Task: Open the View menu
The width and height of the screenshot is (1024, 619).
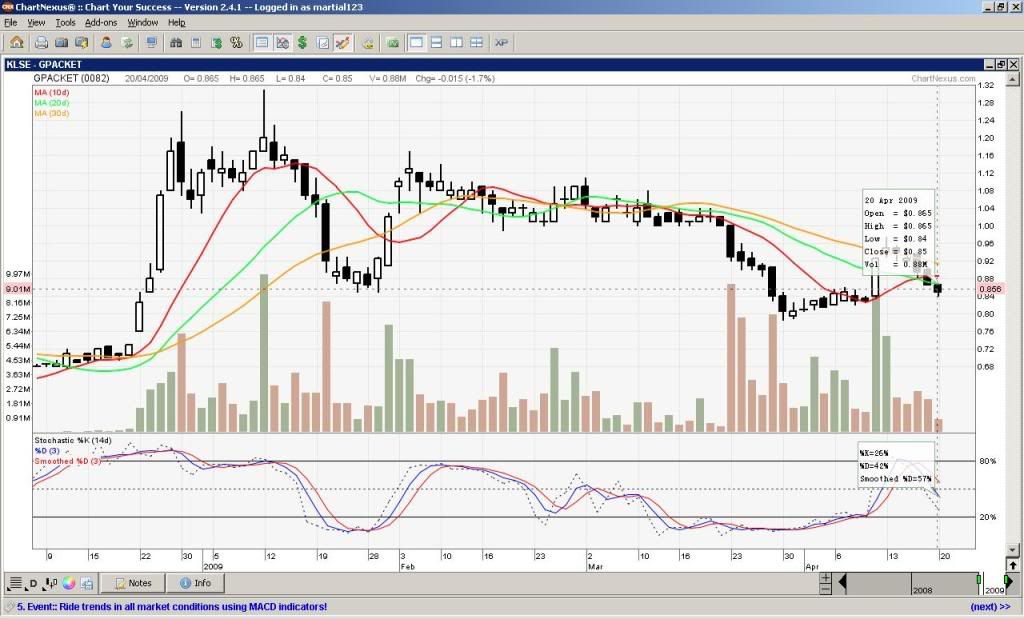Action: (36, 22)
